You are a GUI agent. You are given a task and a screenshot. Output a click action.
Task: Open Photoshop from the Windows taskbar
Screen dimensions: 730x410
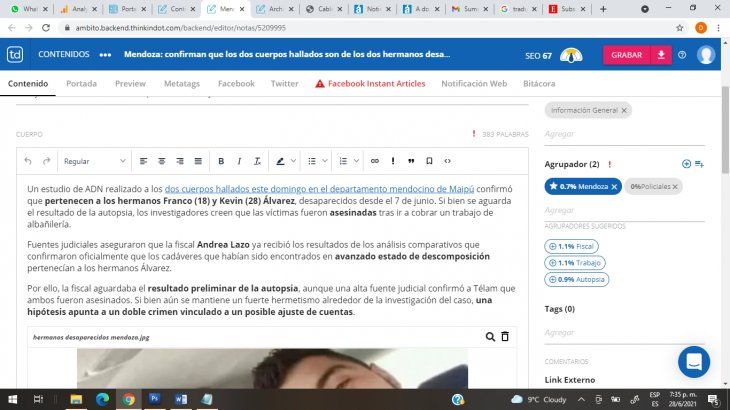point(154,398)
